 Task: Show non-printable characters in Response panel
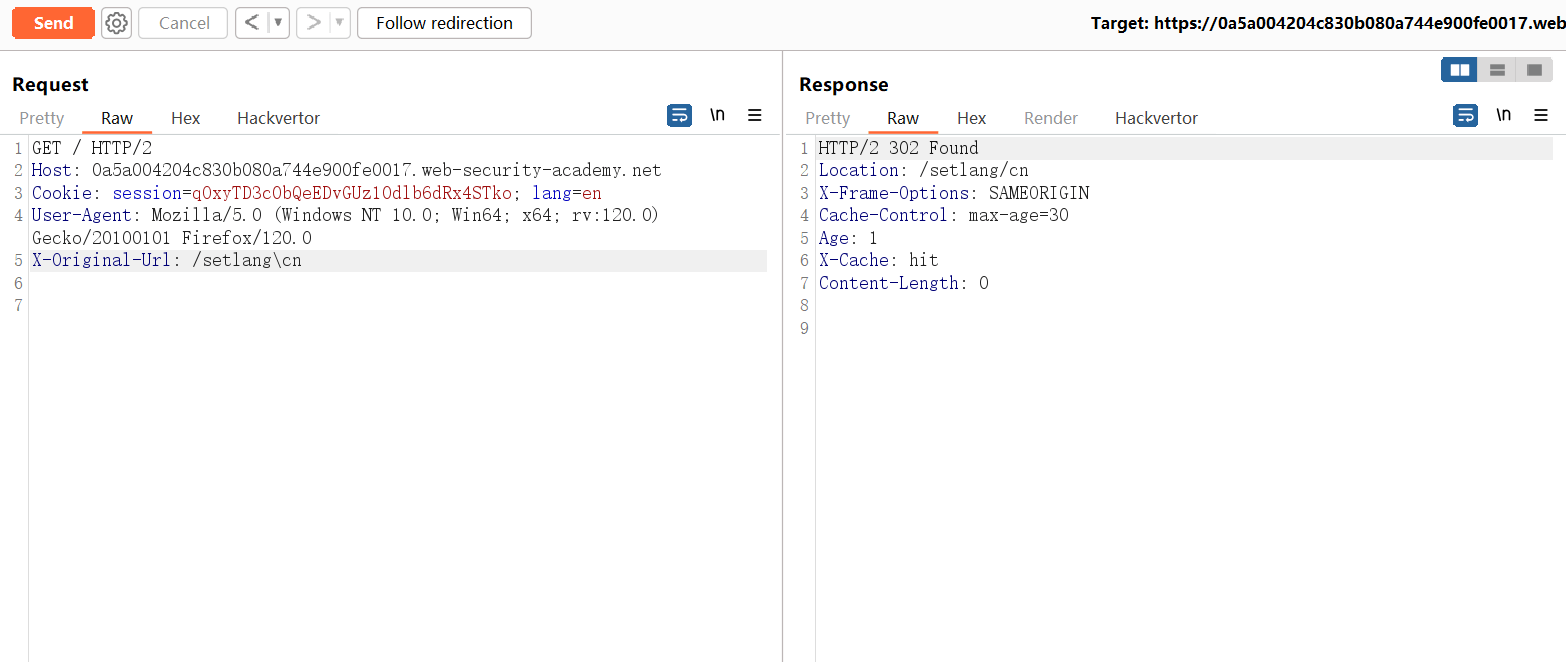(1503, 116)
